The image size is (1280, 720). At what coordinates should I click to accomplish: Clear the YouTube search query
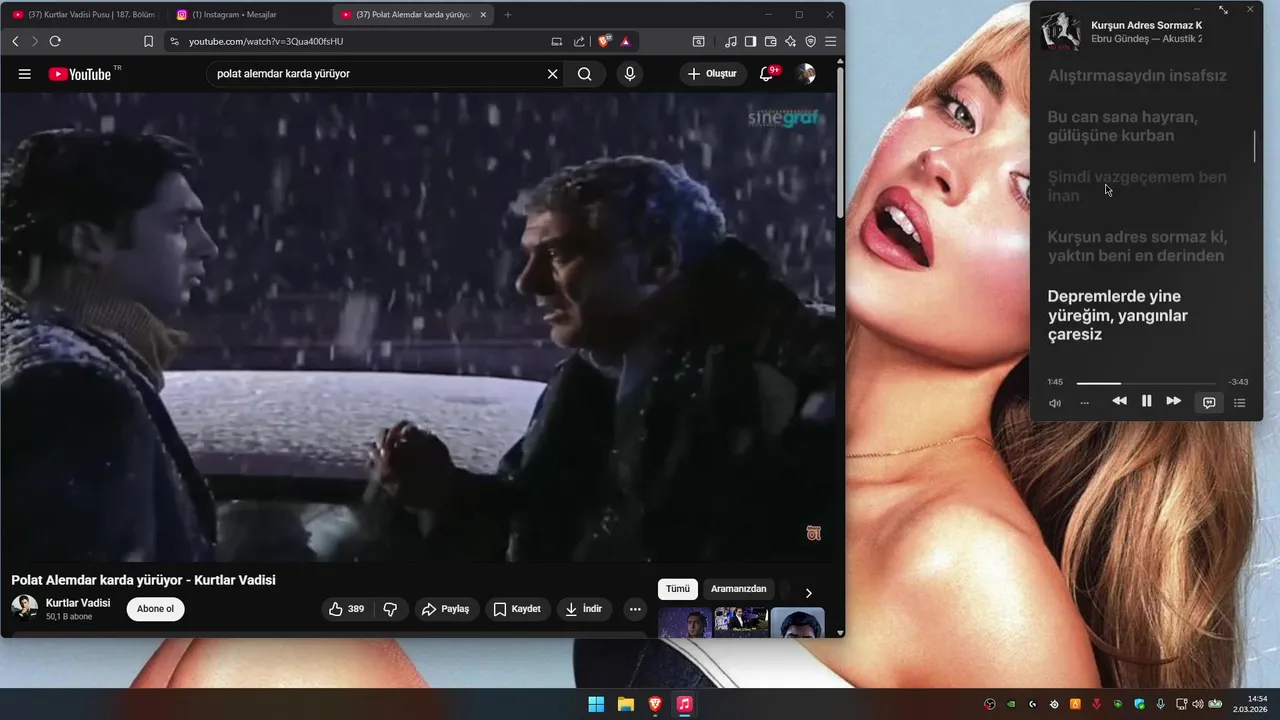pyautogui.click(x=552, y=74)
